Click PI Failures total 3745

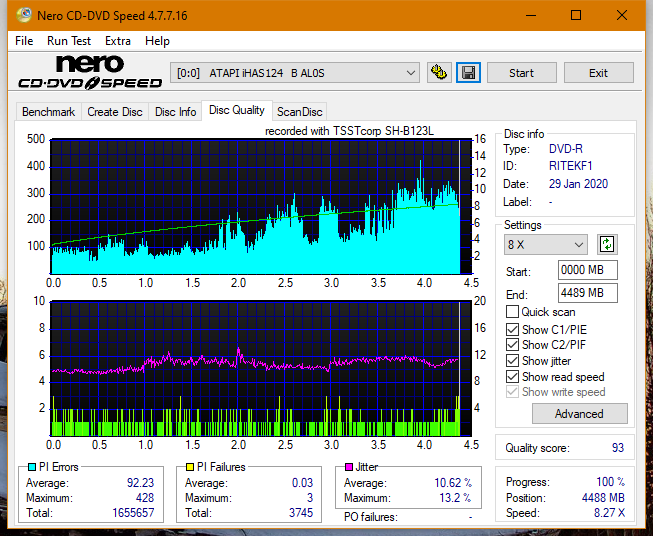(x=301, y=513)
